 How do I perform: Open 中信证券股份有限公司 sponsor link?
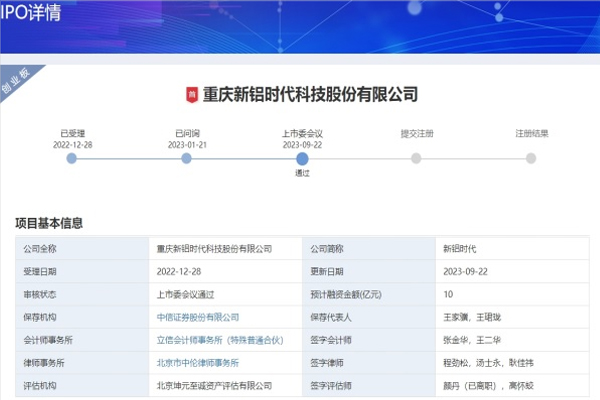point(198,317)
